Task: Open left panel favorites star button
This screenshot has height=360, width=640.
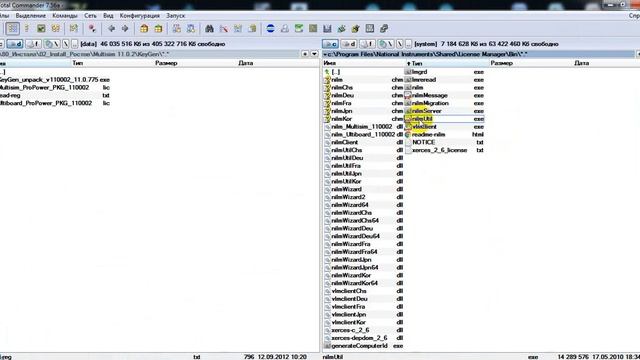Action: 305,54
